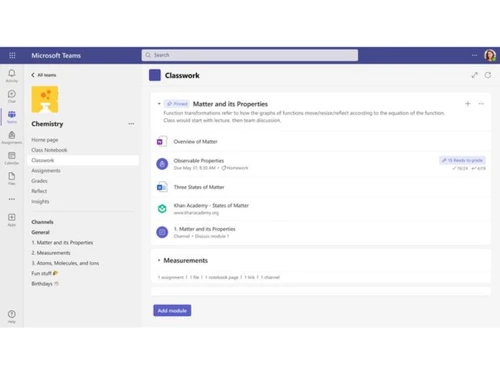The height and width of the screenshot is (375, 500).
Task: Click the Overview of Matter OneNote icon
Action: [162, 142]
